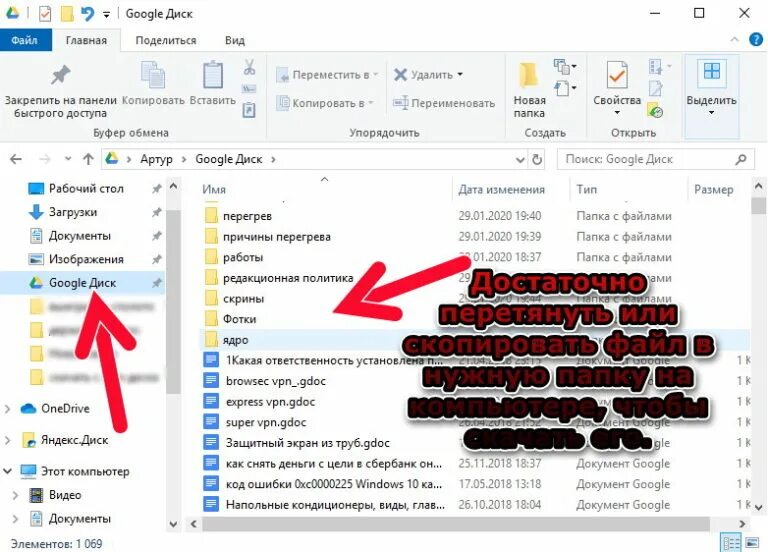Select Рабочий стол in navigation pane
768x552 pixels.
(x=86, y=189)
